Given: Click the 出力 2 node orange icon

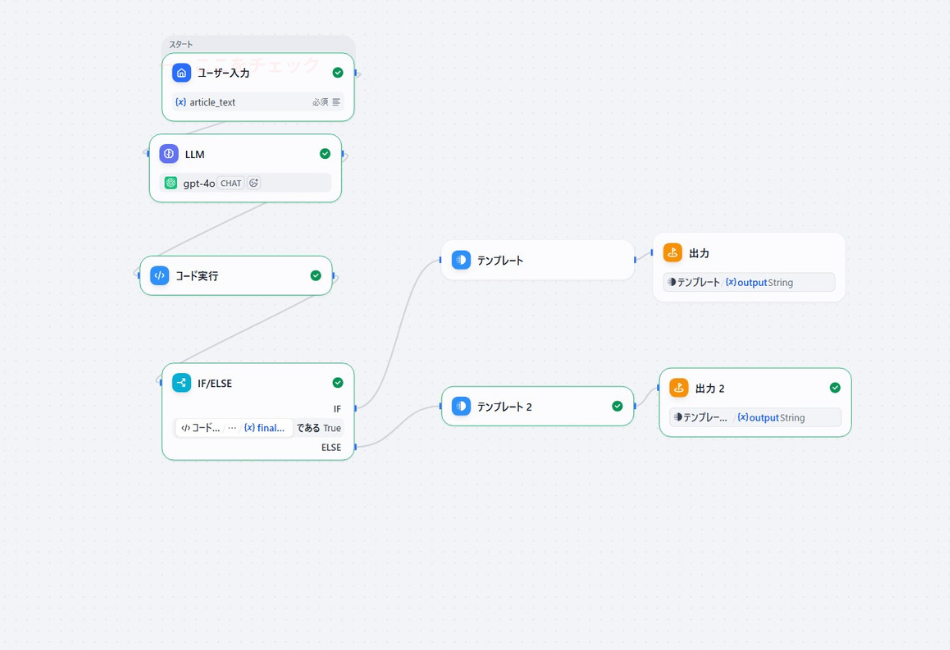Looking at the screenshot, I should click(679, 388).
